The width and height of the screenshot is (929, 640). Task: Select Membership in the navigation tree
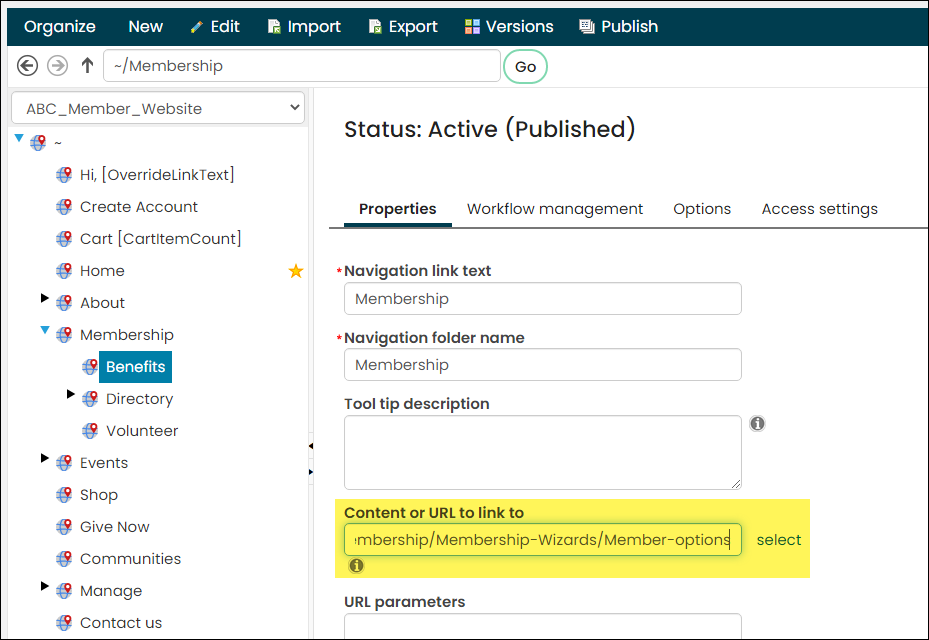click(x=127, y=335)
